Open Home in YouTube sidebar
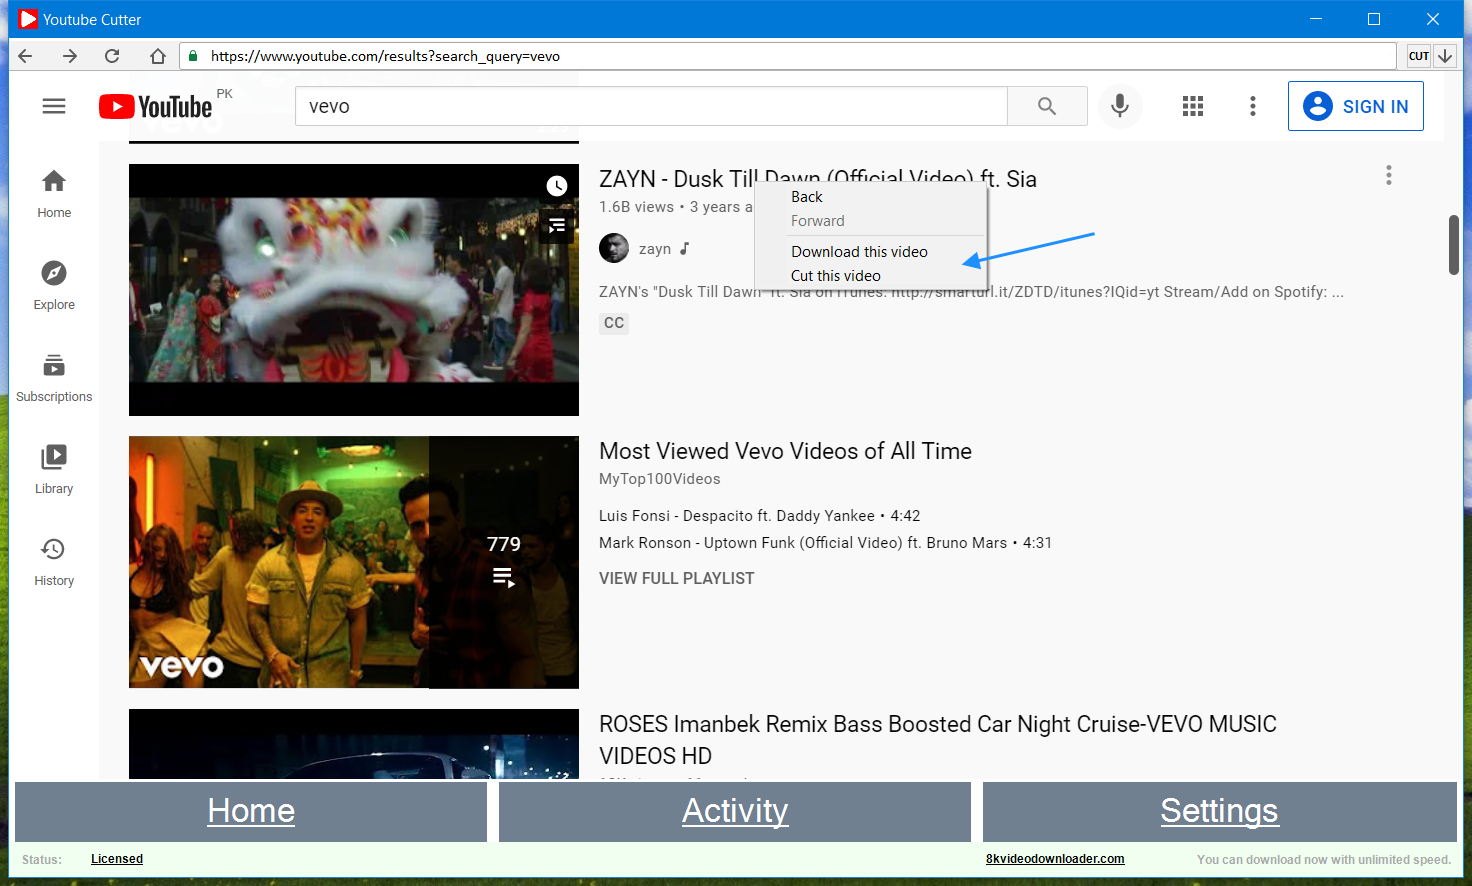Viewport: 1472px width, 886px height. point(54,194)
